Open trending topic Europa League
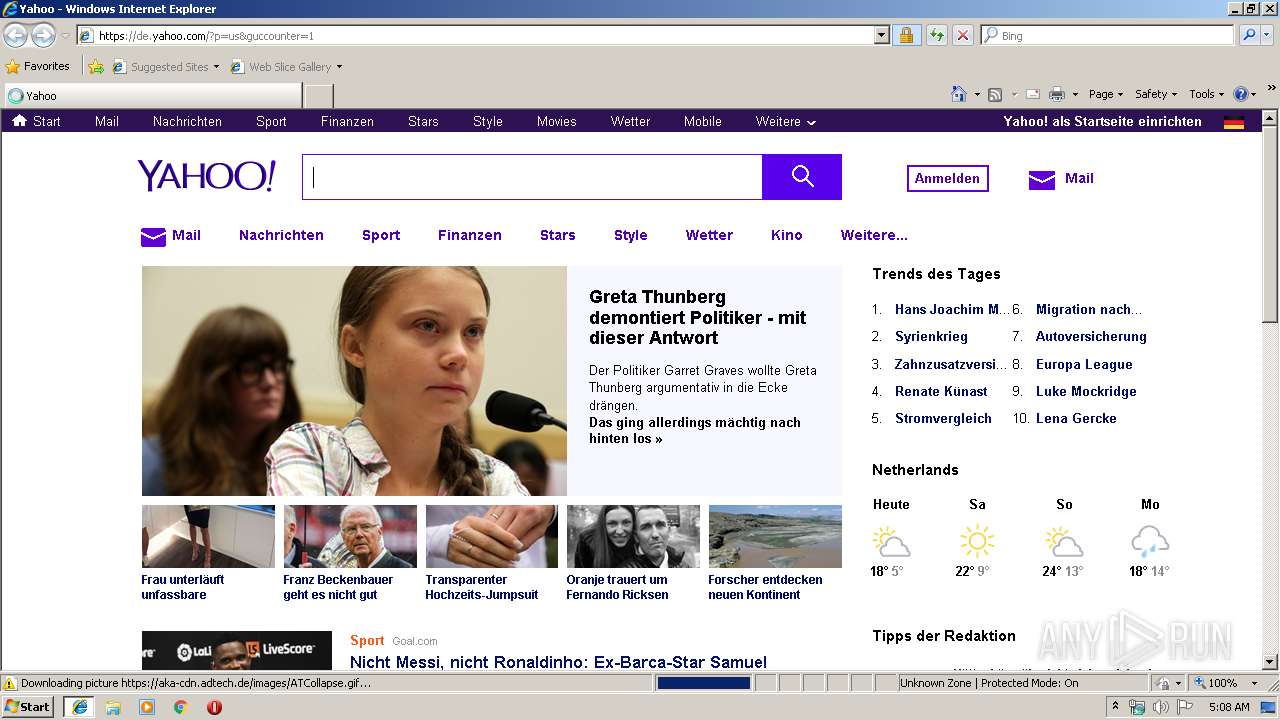The width and height of the screenshot is (1280, 720). point(1084,364)
